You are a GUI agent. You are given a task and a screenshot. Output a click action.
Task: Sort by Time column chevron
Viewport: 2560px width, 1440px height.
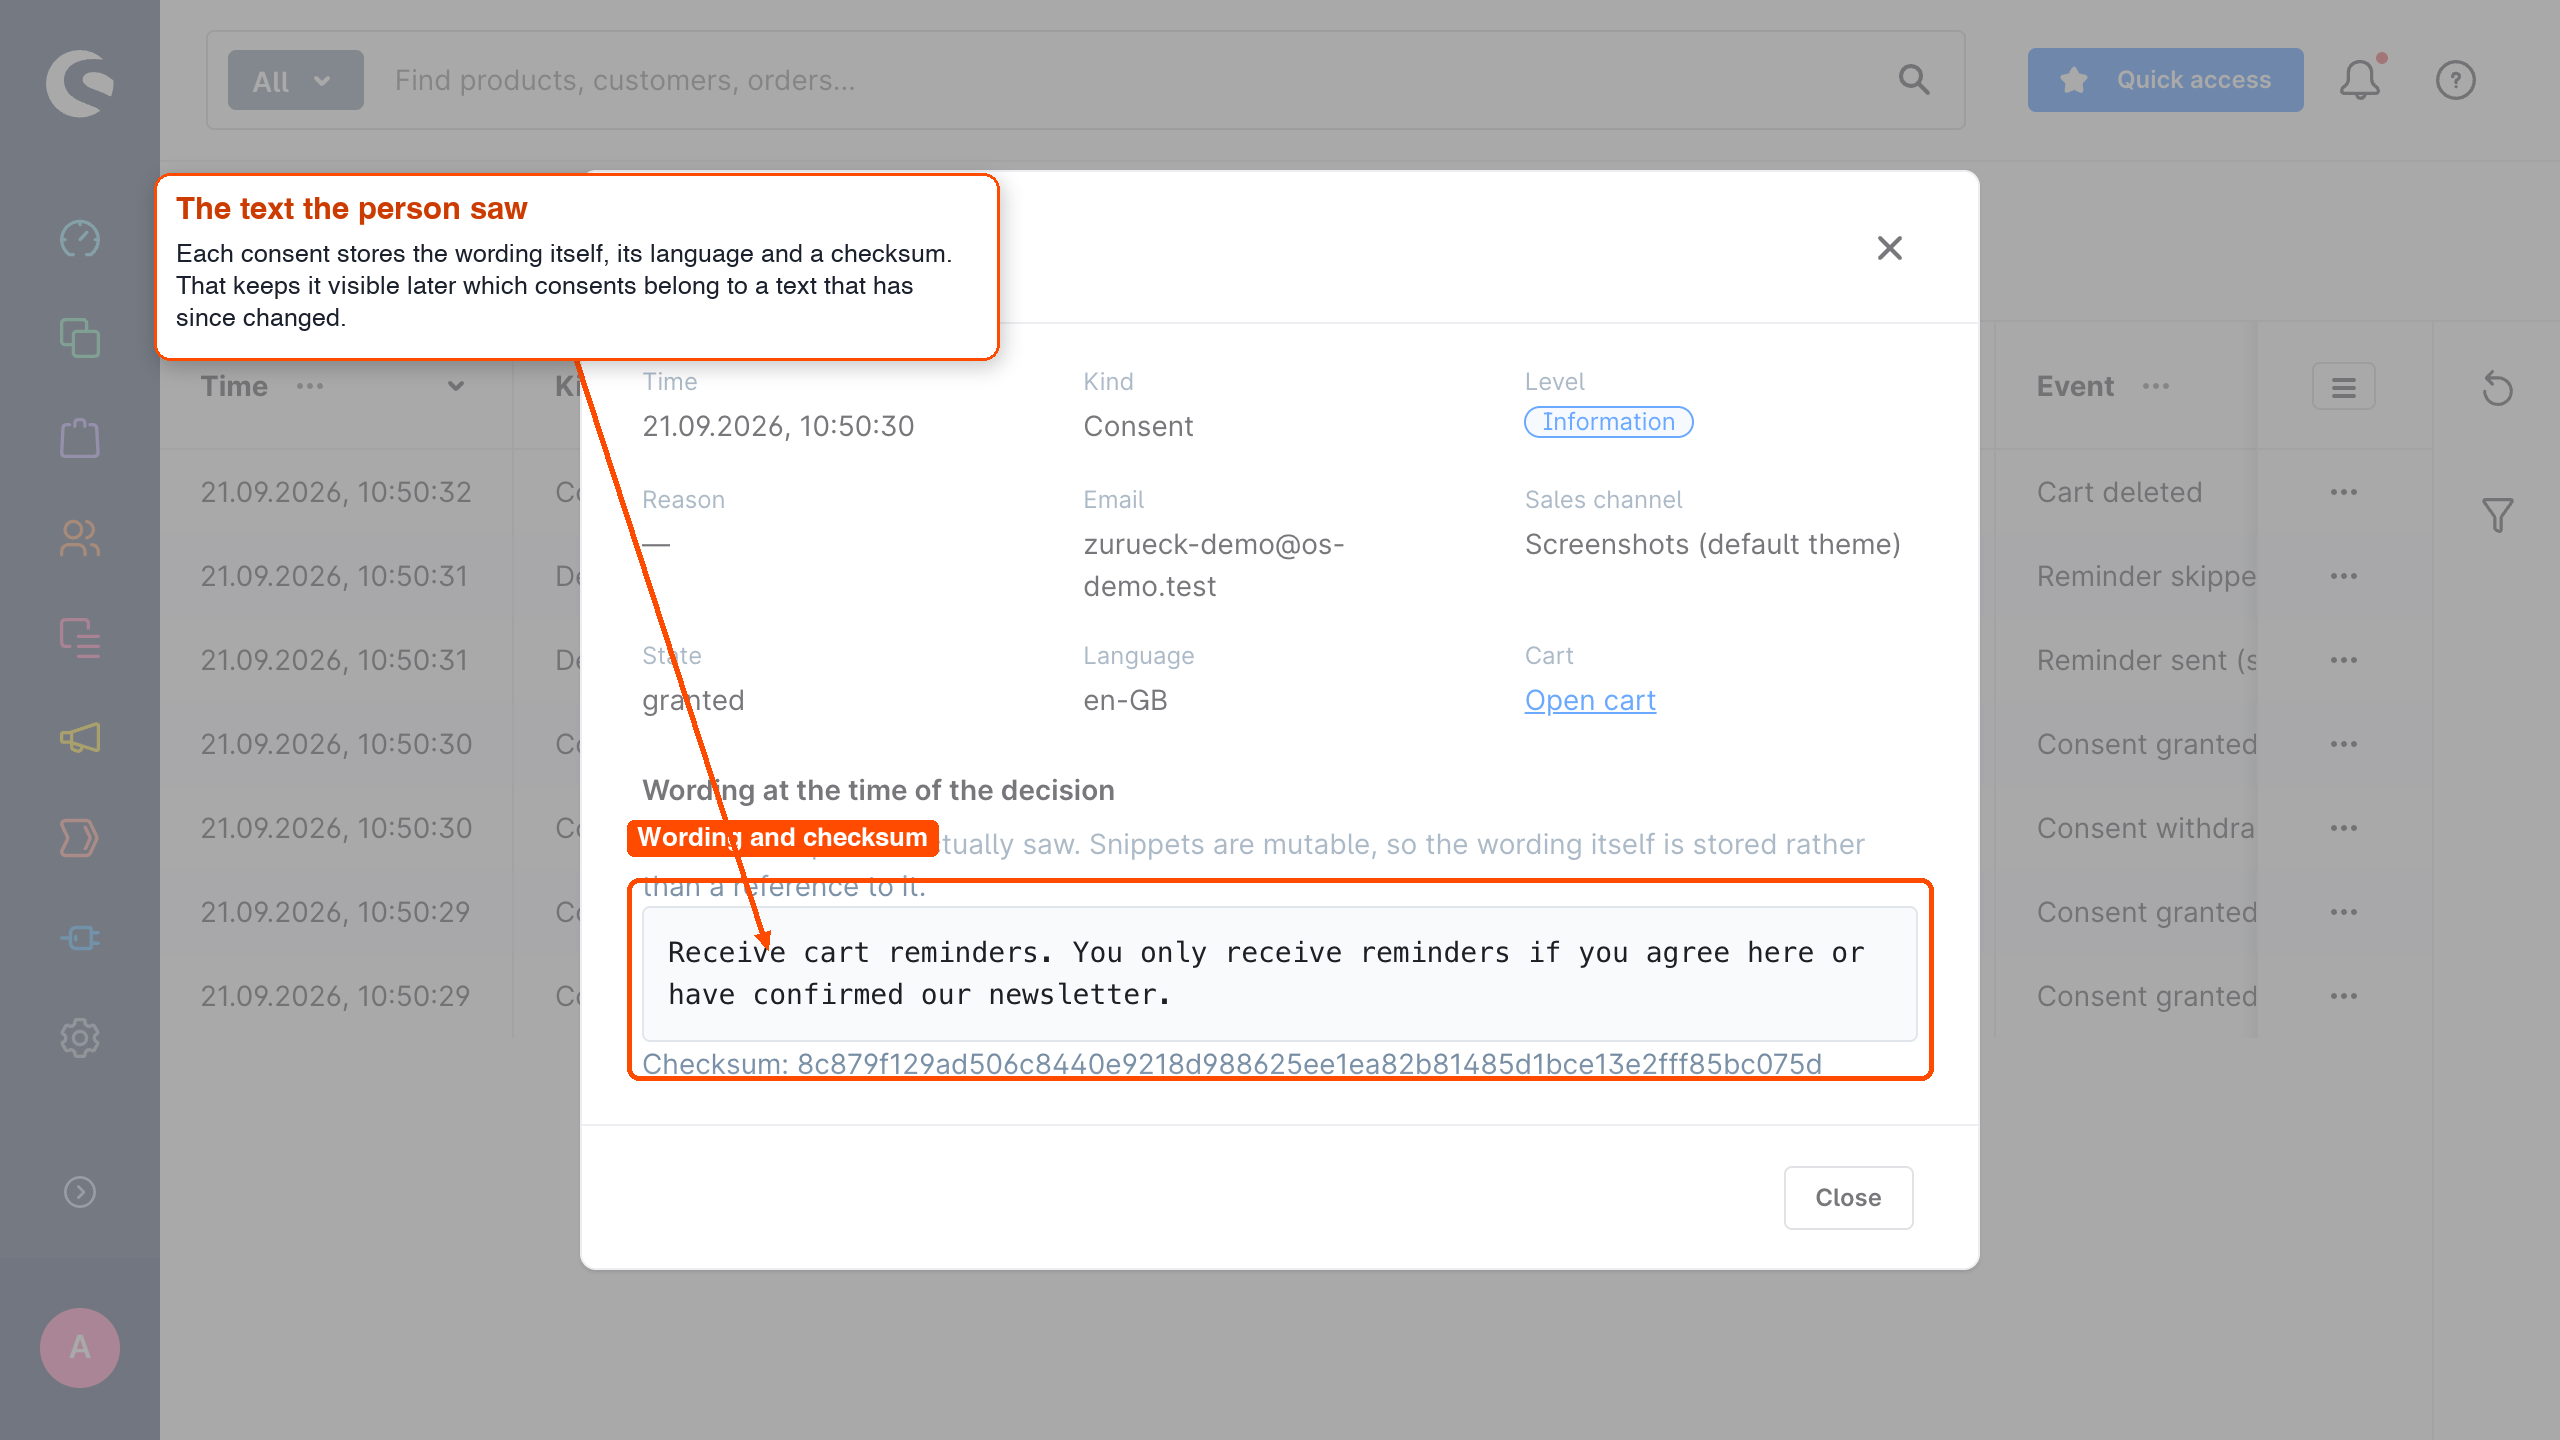(456, 386)
